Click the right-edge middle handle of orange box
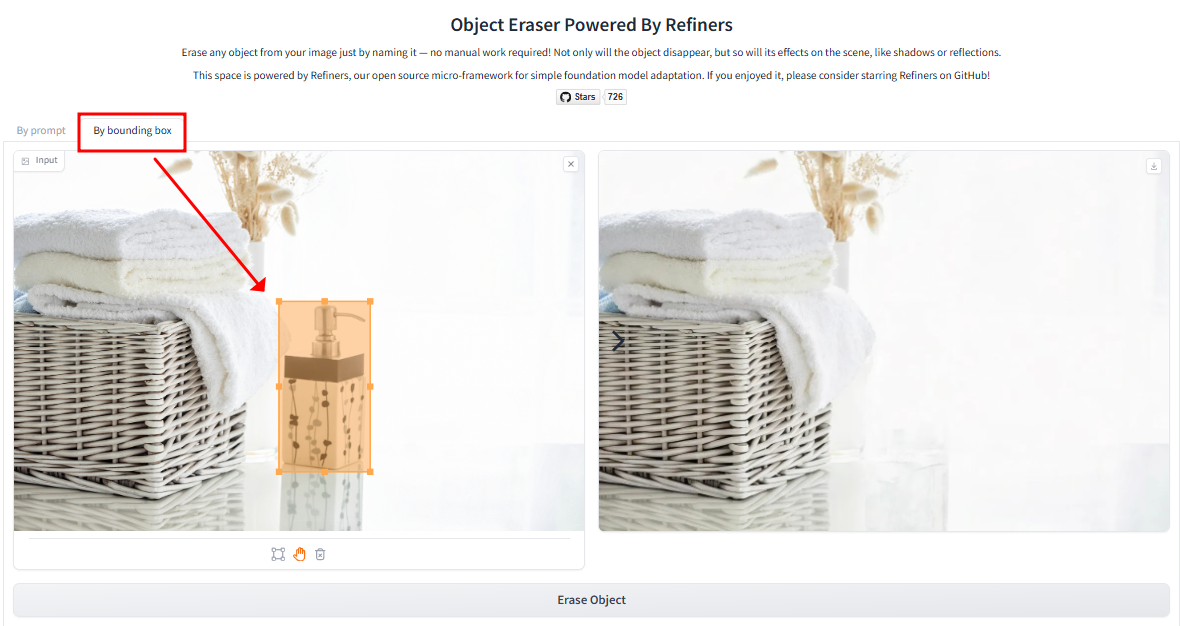This screenshot has width=1180, height=626. pyautogui.click(x=370, y=387)
